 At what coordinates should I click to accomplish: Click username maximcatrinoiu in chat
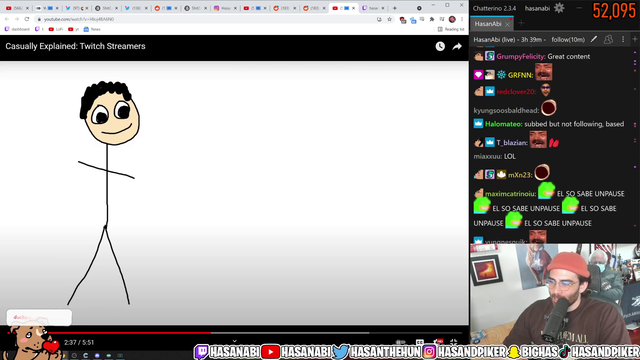coord(510,194)
